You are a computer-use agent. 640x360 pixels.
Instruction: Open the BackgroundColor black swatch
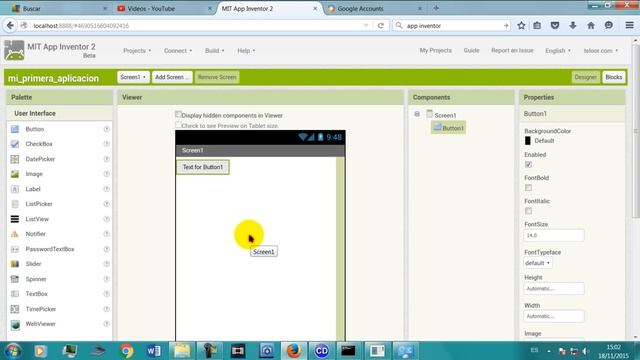528,141
